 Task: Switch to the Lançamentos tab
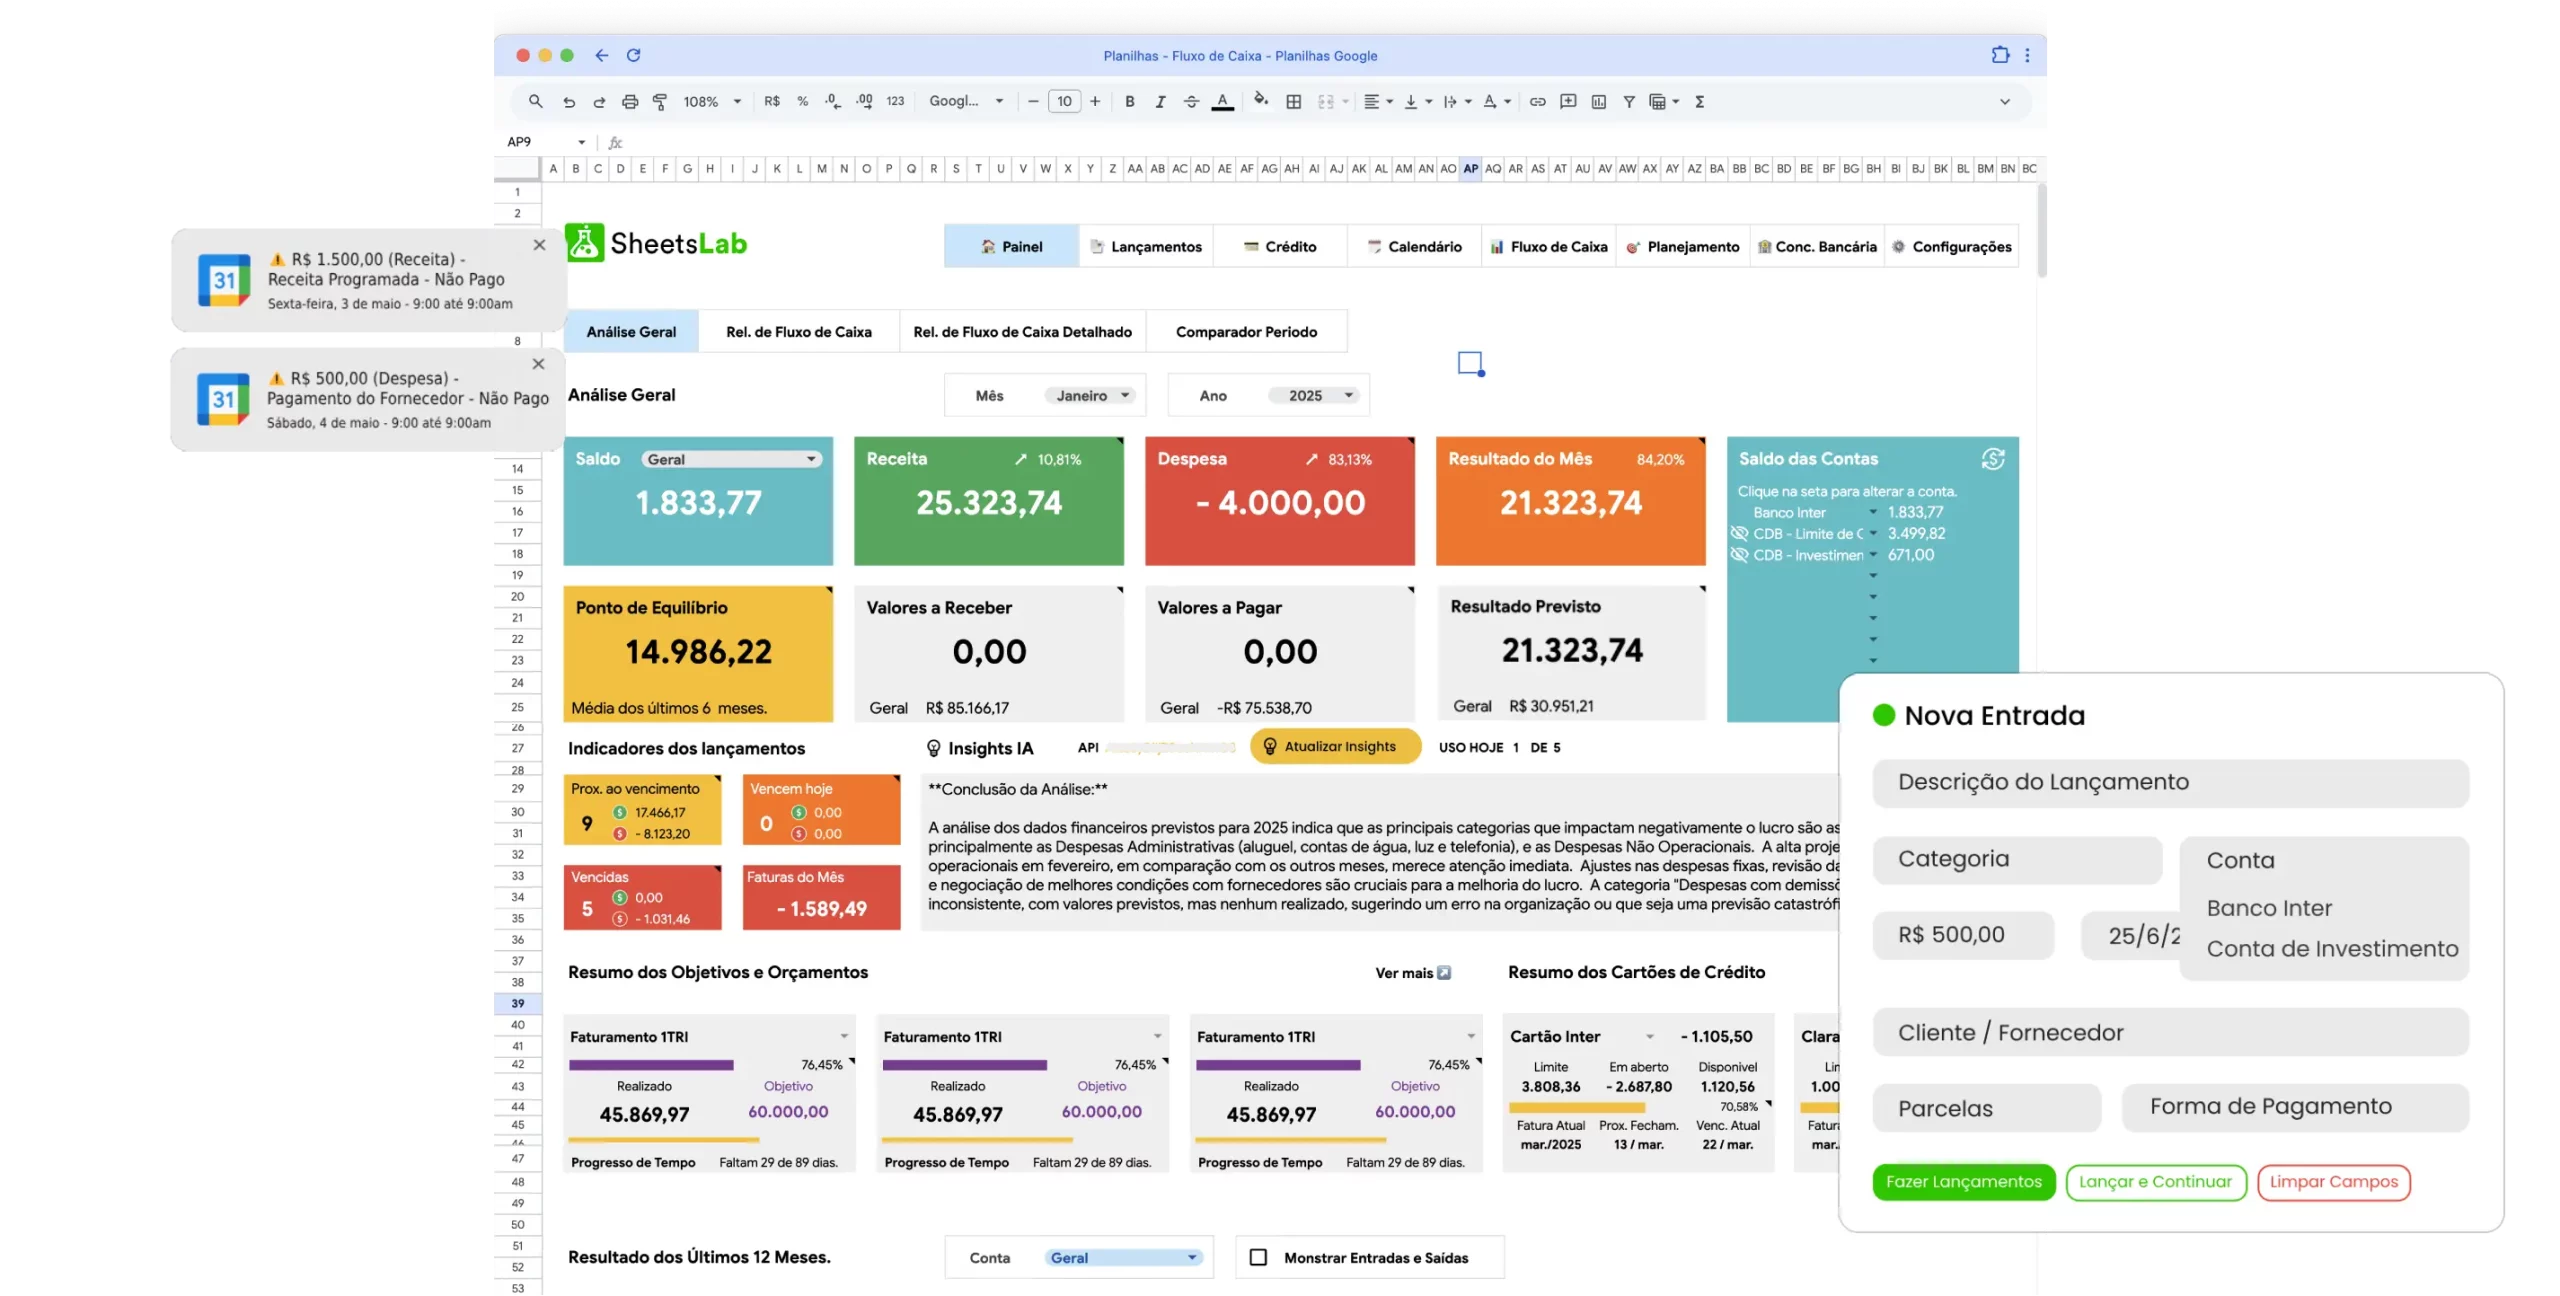(1146, 247)
